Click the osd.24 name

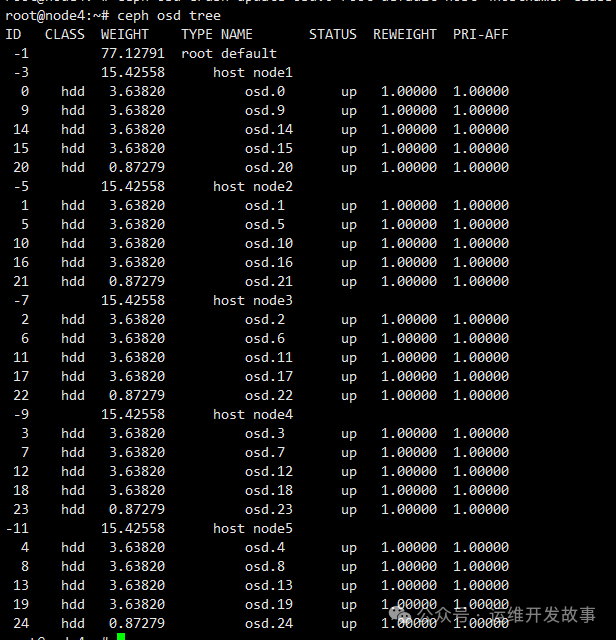tap(269, 623)
